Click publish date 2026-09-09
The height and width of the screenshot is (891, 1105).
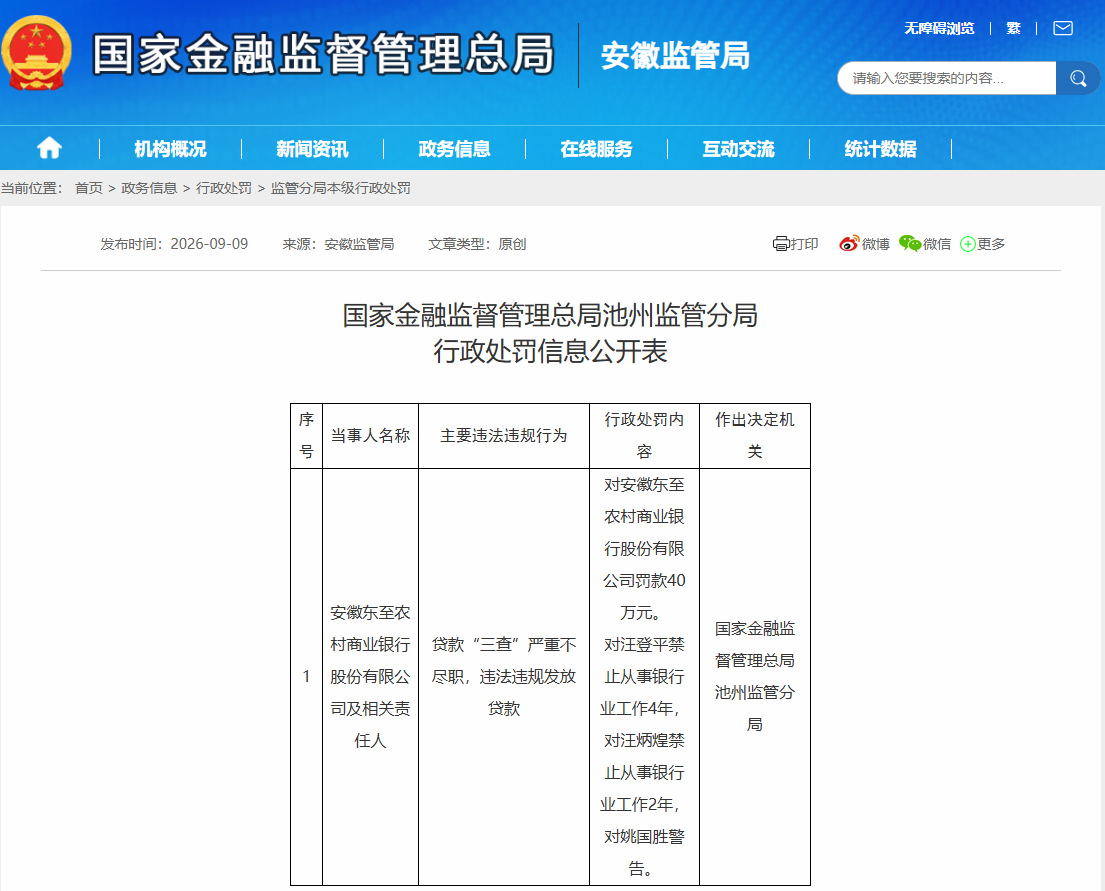point(209,244)
